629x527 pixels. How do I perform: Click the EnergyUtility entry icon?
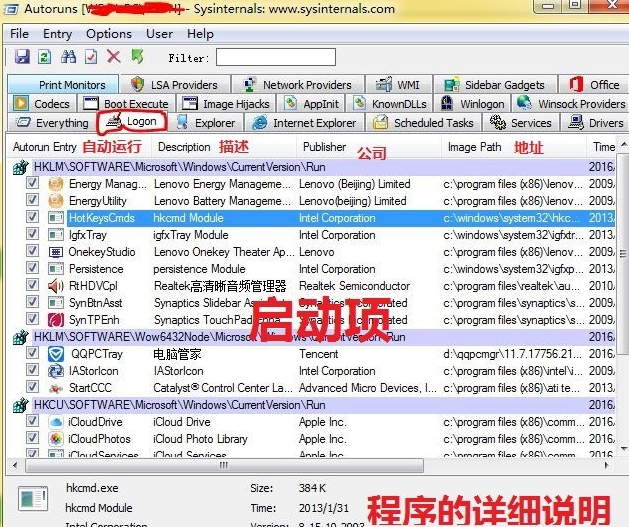56,201
